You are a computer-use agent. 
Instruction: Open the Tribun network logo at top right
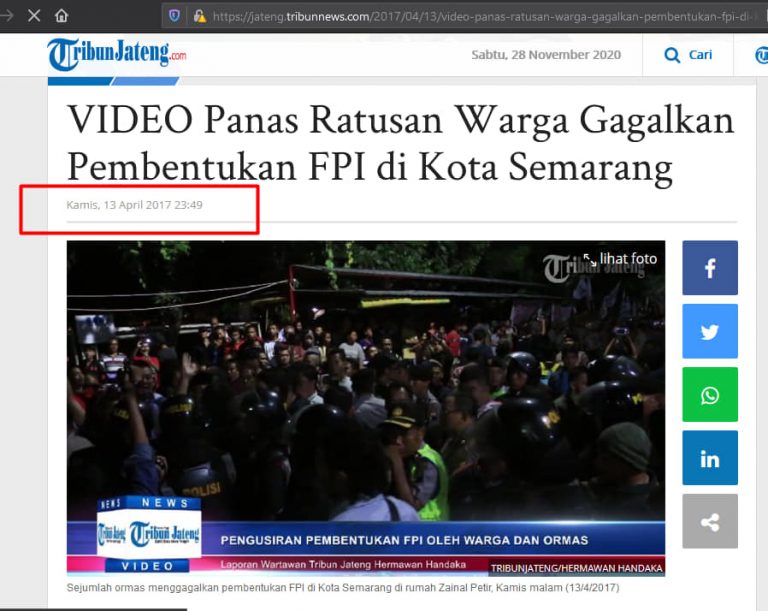[762, 55]
